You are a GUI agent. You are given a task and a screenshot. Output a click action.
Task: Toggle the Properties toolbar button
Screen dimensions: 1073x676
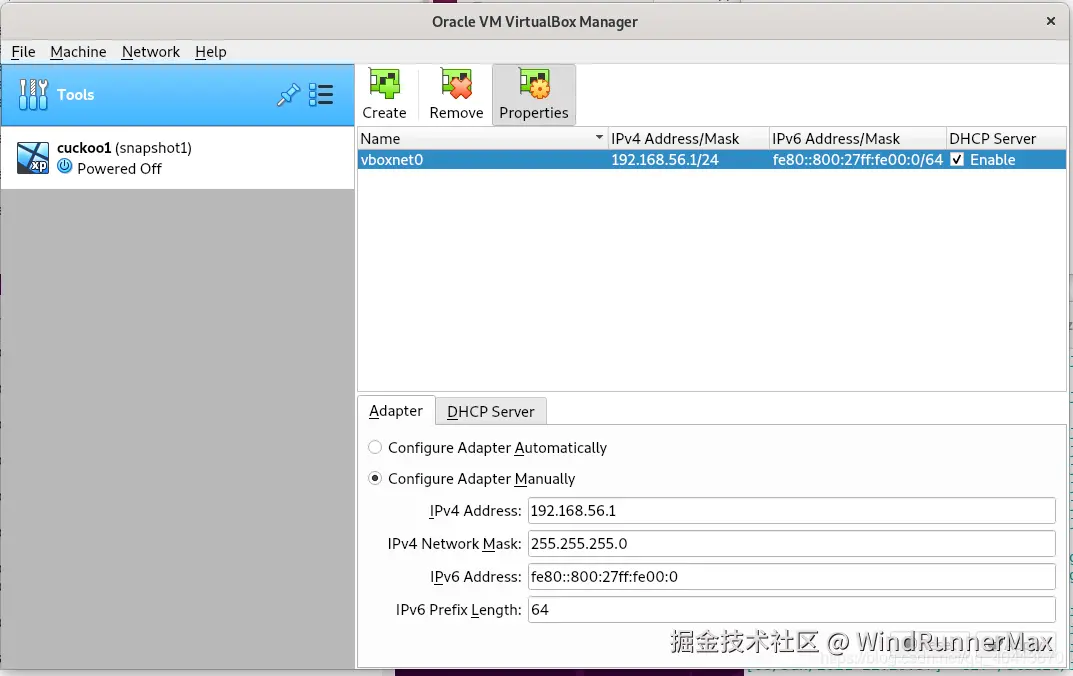[534, 94]
